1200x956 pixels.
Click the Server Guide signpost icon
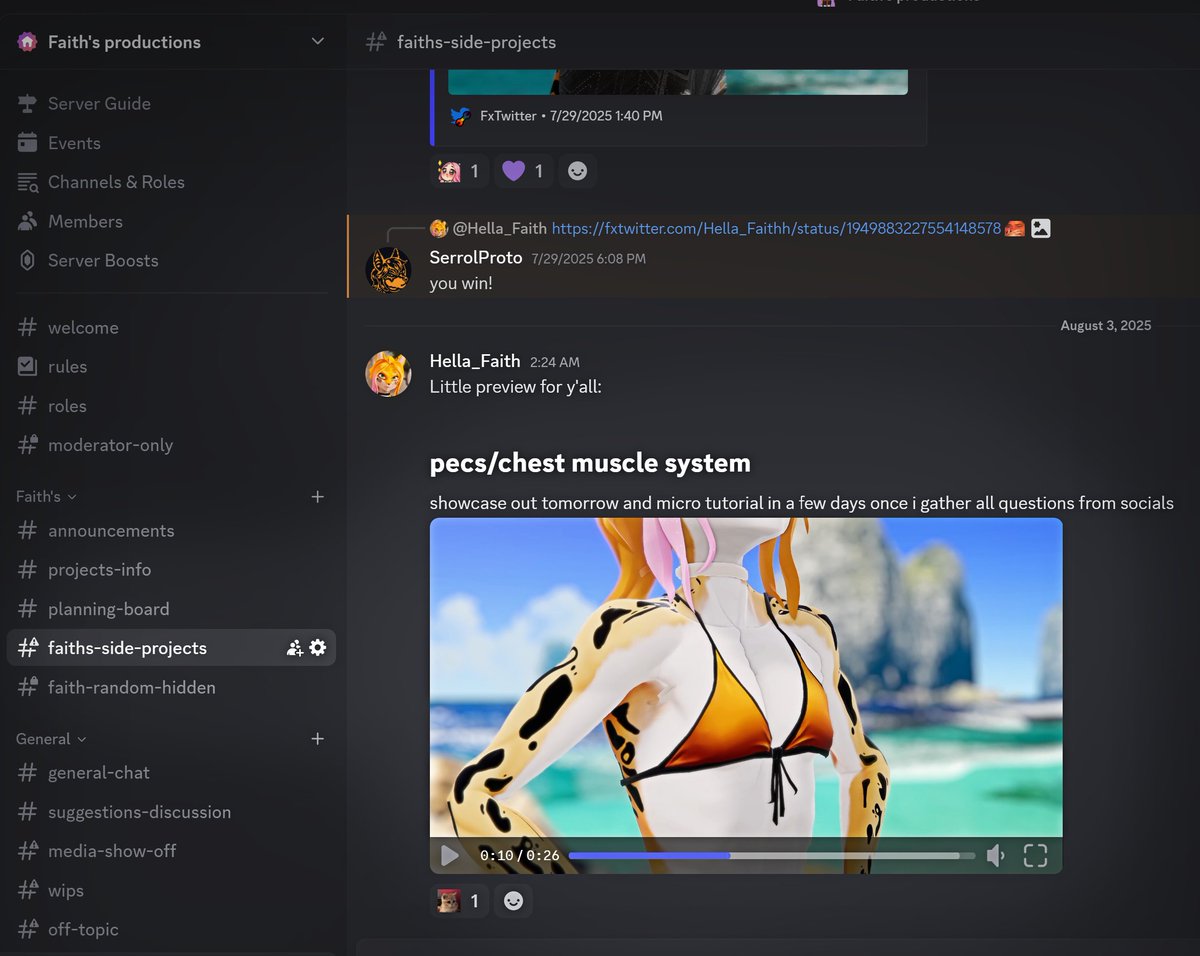(x=28, y=103)
